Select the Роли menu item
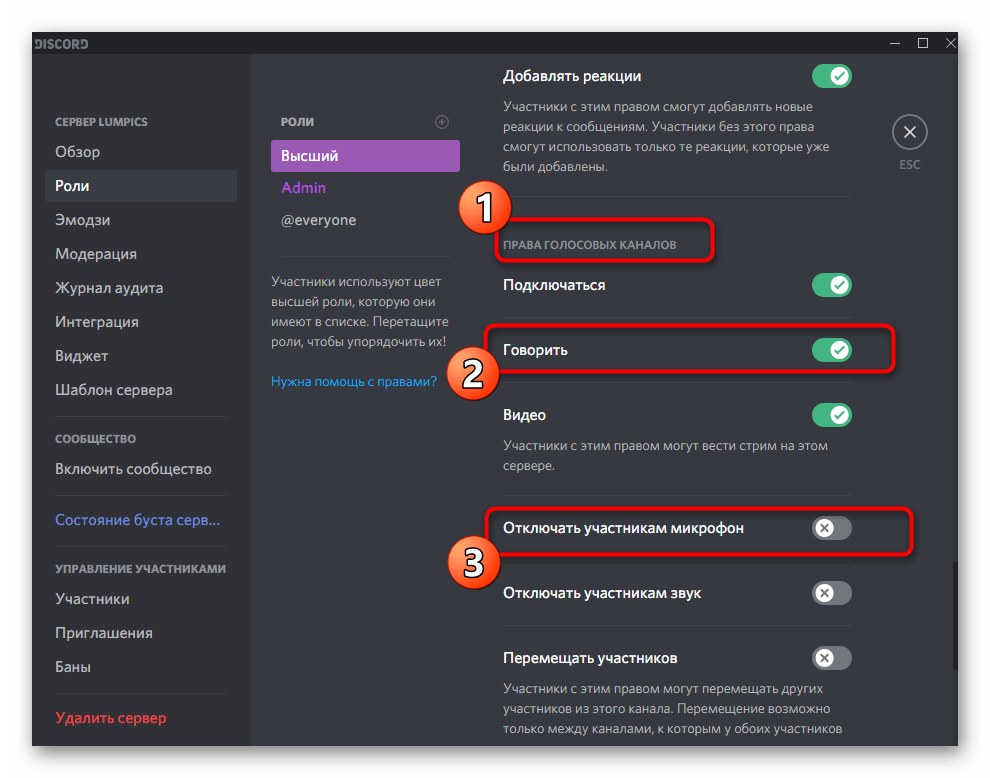 (141, 186)
